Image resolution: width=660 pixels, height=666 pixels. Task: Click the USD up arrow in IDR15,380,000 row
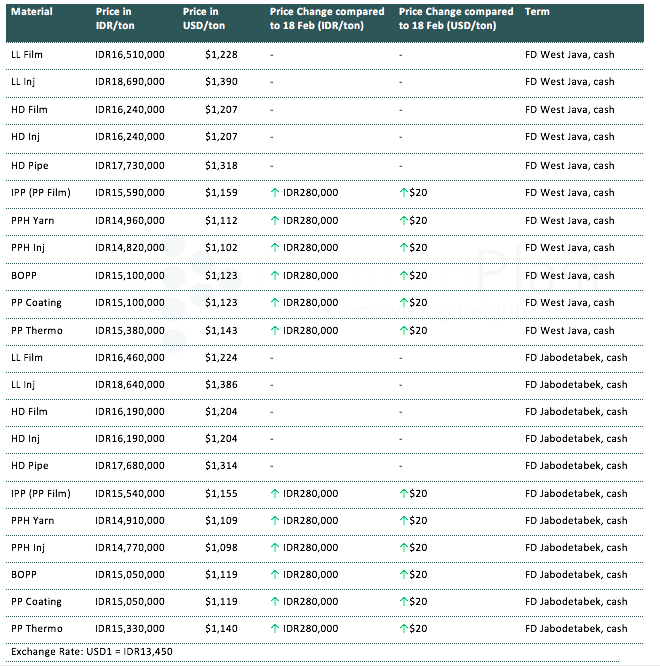pos(403,329)
